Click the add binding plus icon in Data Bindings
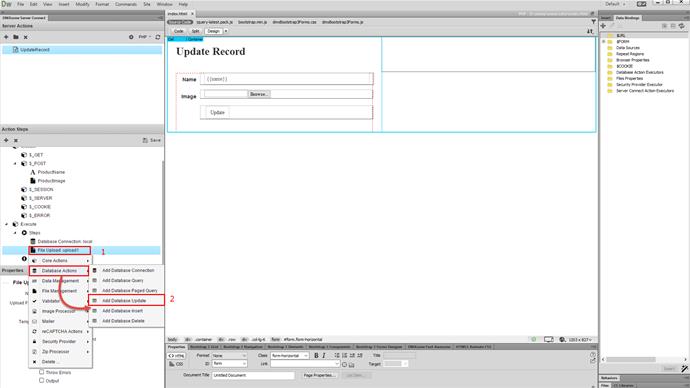690x388 pixels. (603, 26)
